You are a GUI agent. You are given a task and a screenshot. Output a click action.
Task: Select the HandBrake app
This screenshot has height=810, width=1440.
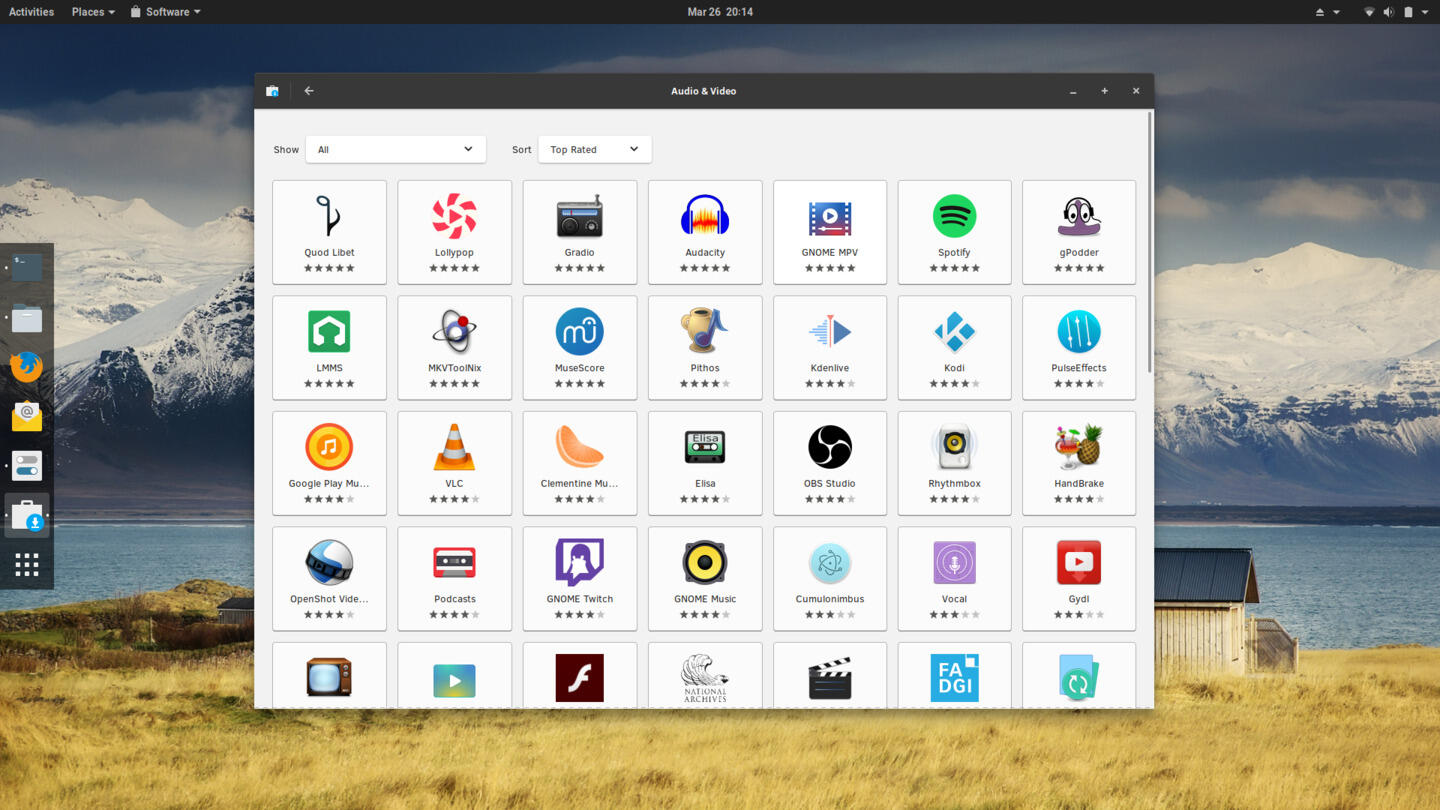pos(1079,463)
